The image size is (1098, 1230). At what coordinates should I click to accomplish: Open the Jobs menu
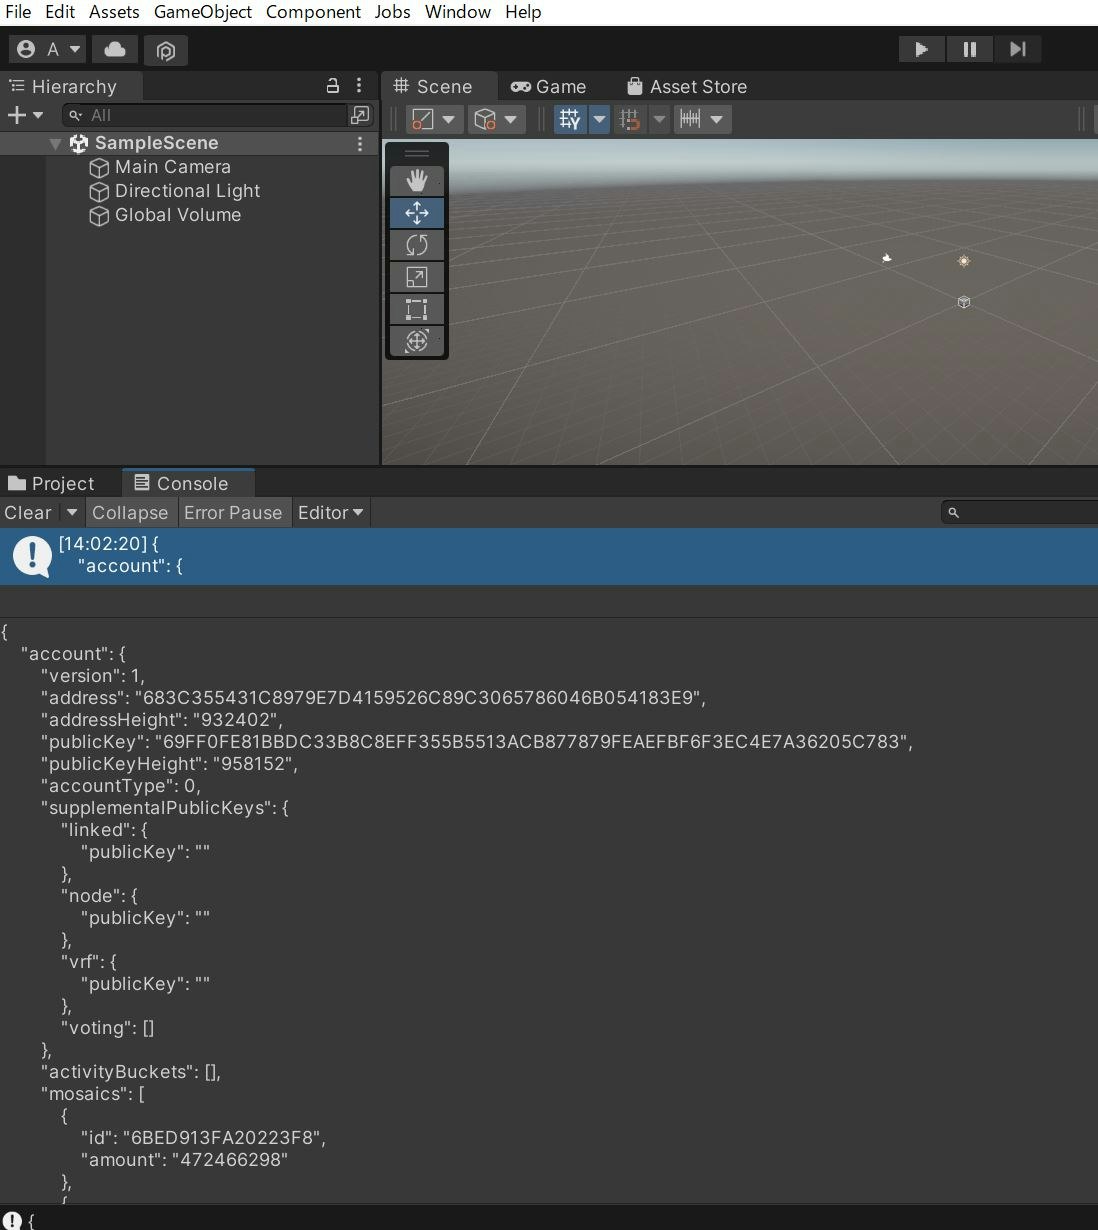pos(392,12)
